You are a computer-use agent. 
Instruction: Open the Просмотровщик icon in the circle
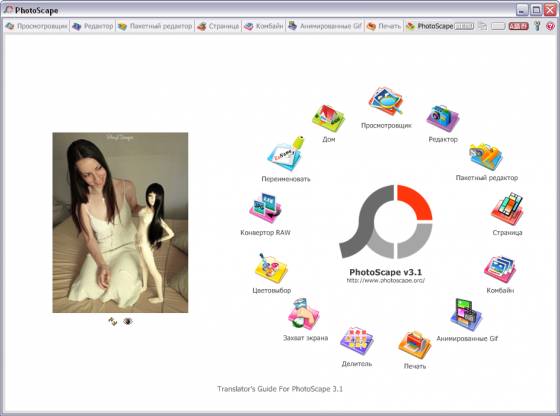click(x=386, y=102)
